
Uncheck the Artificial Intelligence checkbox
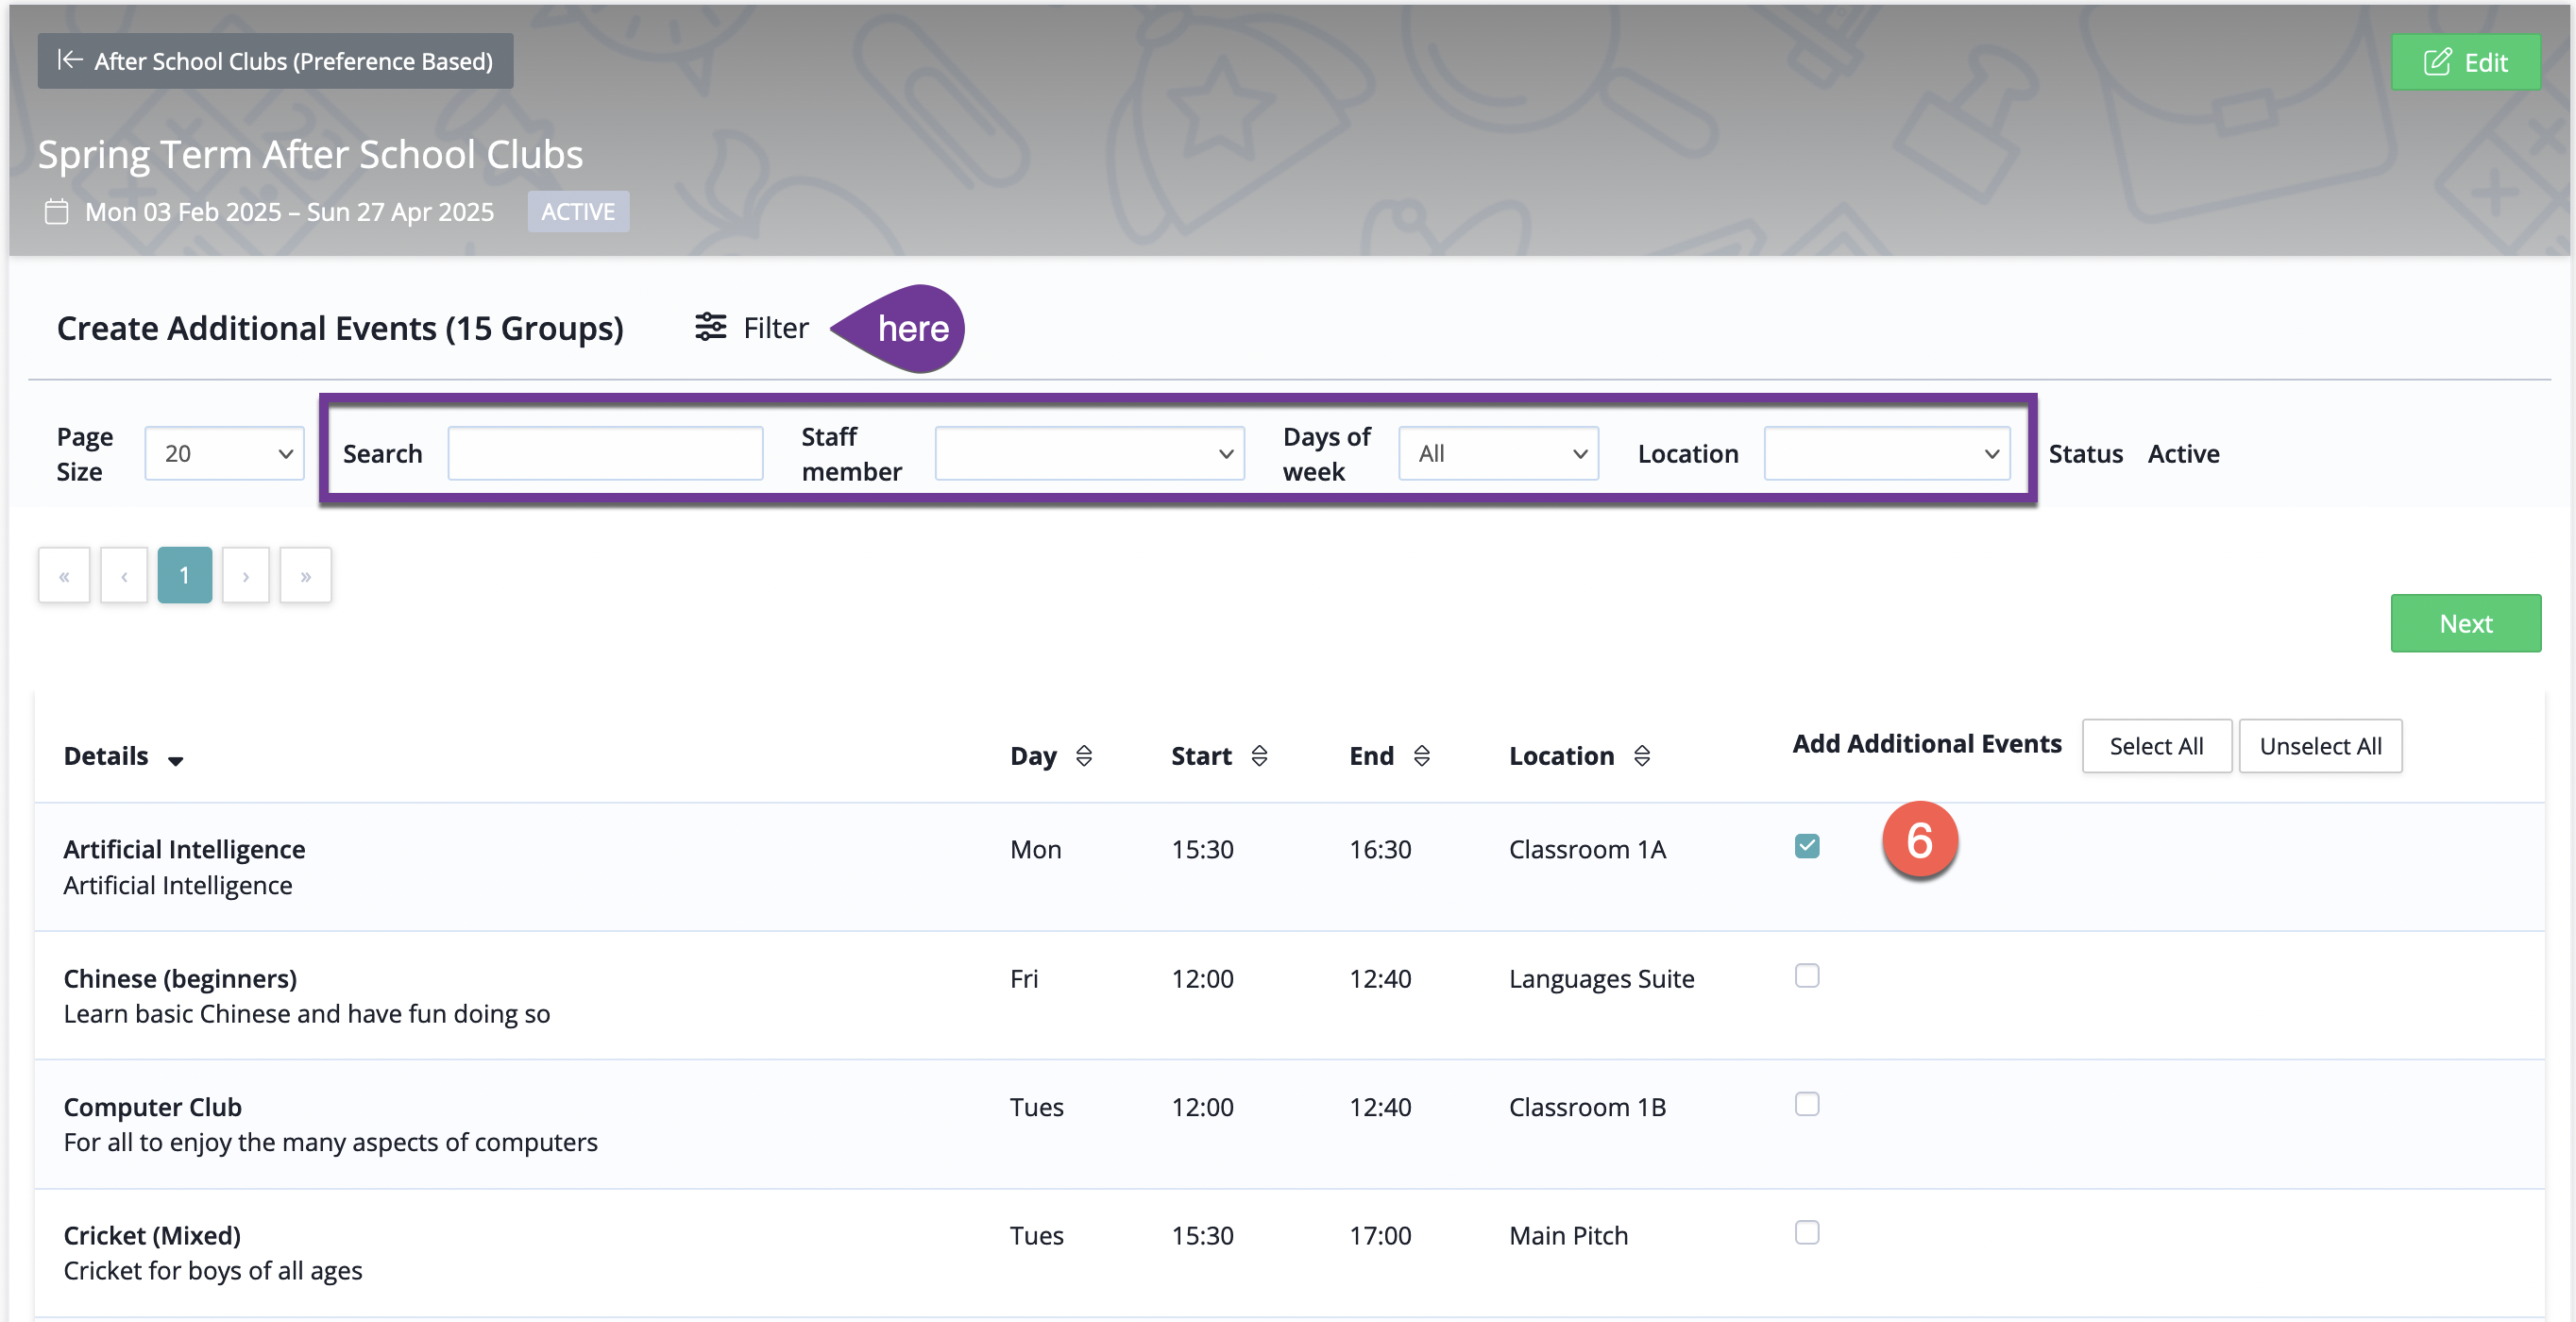tap(1806, 846)
